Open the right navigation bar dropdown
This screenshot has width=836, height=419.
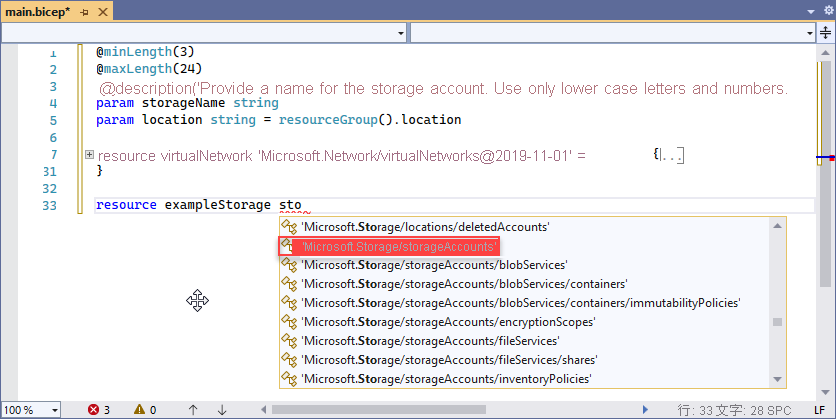[809, 33]
